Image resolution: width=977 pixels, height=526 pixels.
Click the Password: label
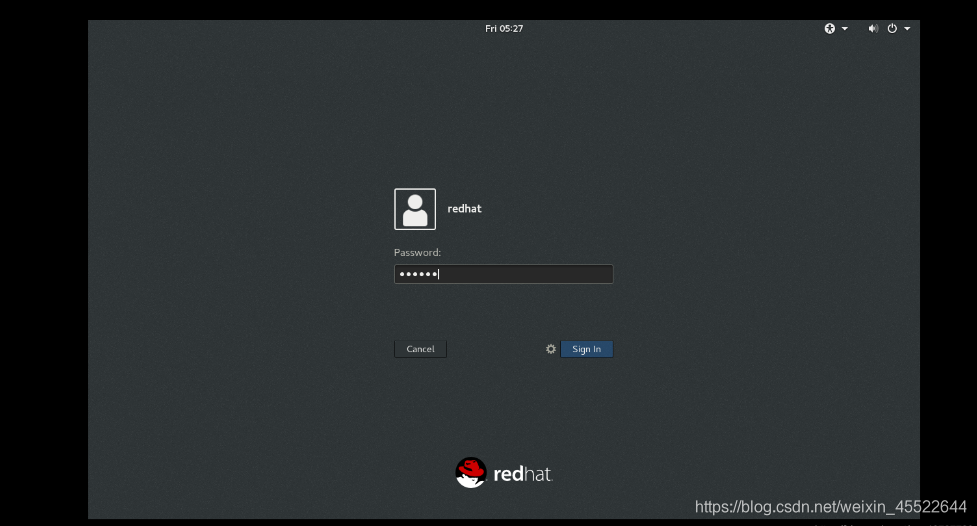[x=417, y=252]
